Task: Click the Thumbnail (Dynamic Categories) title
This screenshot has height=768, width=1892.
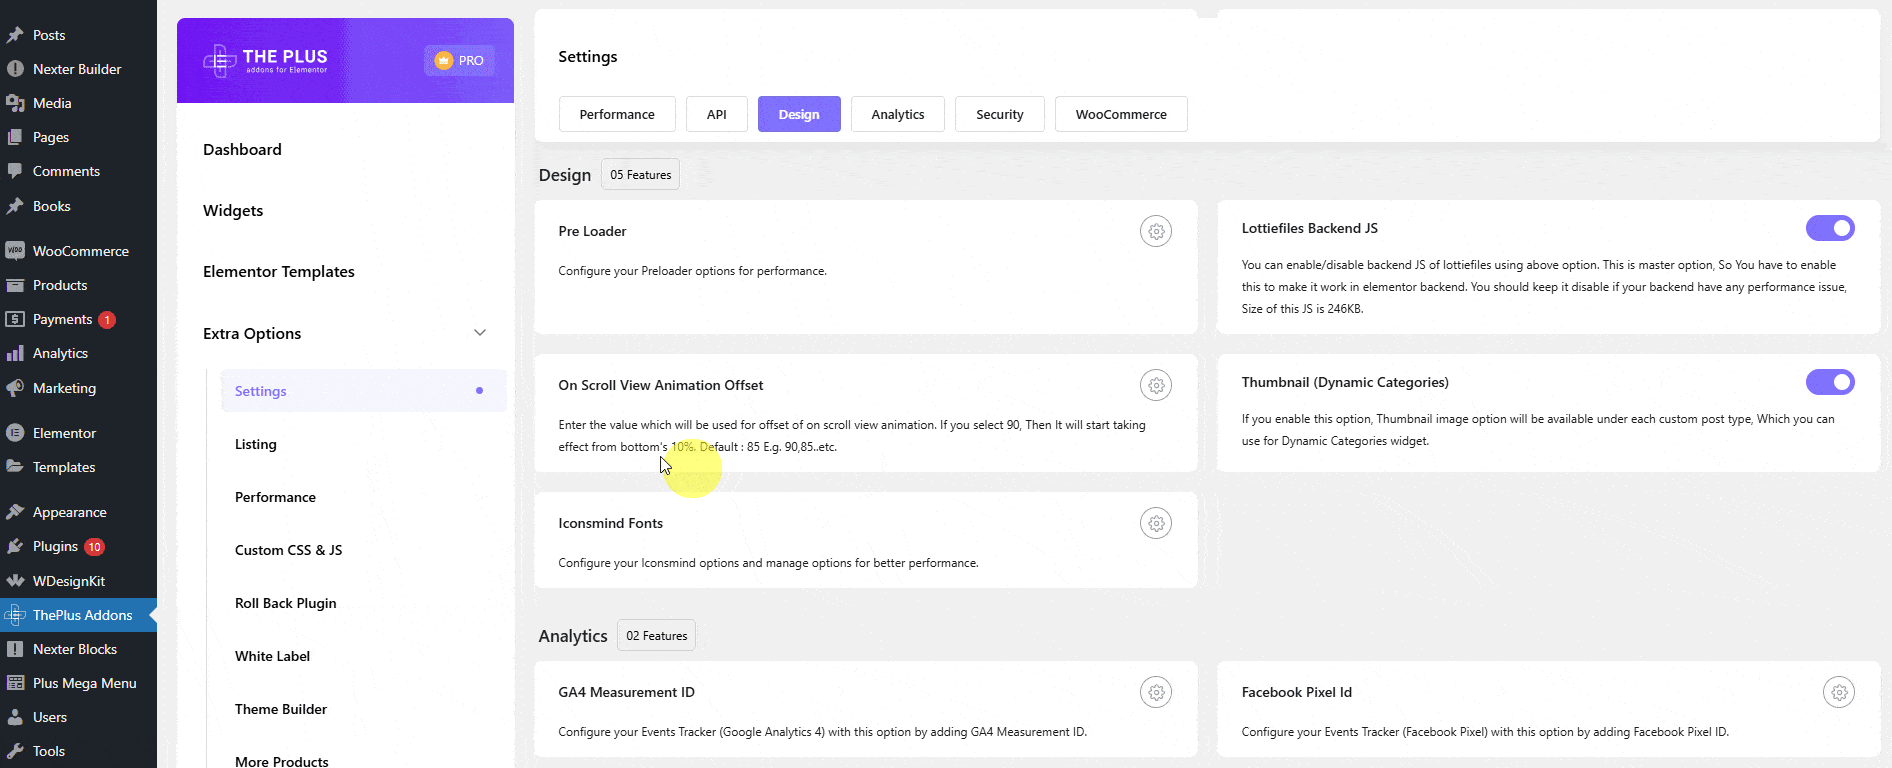Action: pyautogui.click(x=1345, y=382)
